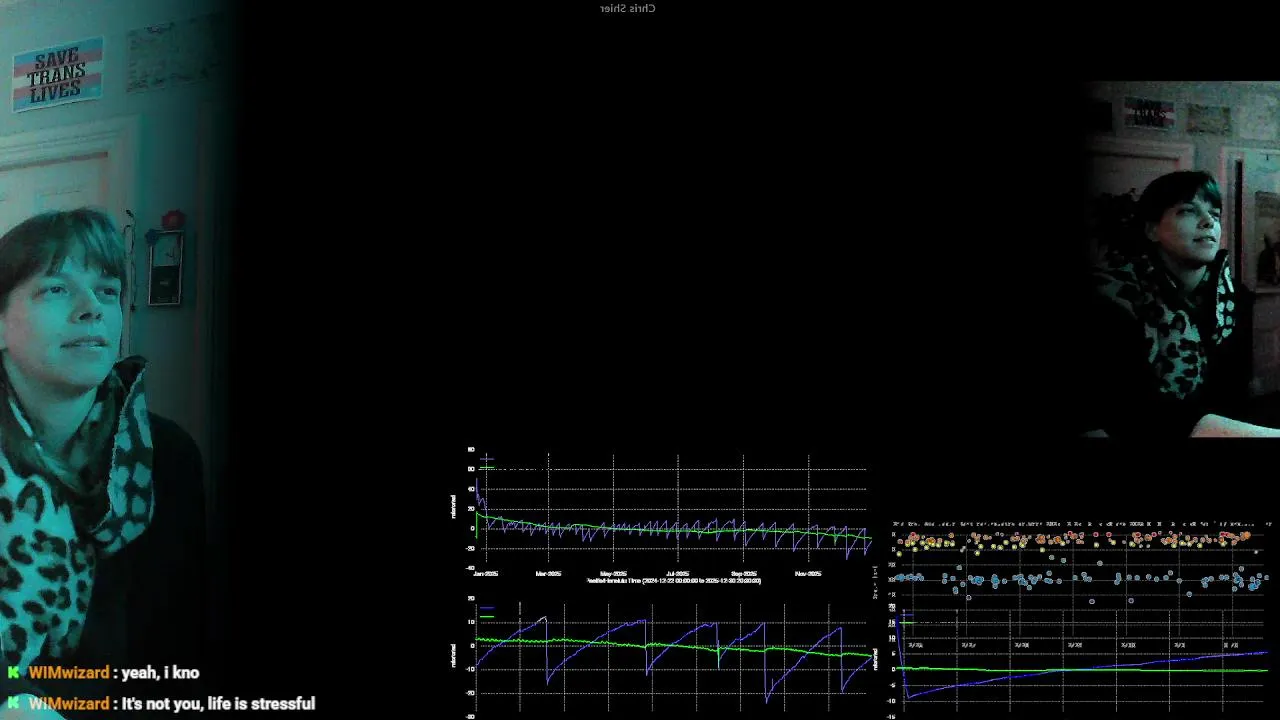Click the "Sep-2025" axis label on yearly chart
This screenshot has width=1280, height=720.
pyautogui.click(x=743, y=574)
